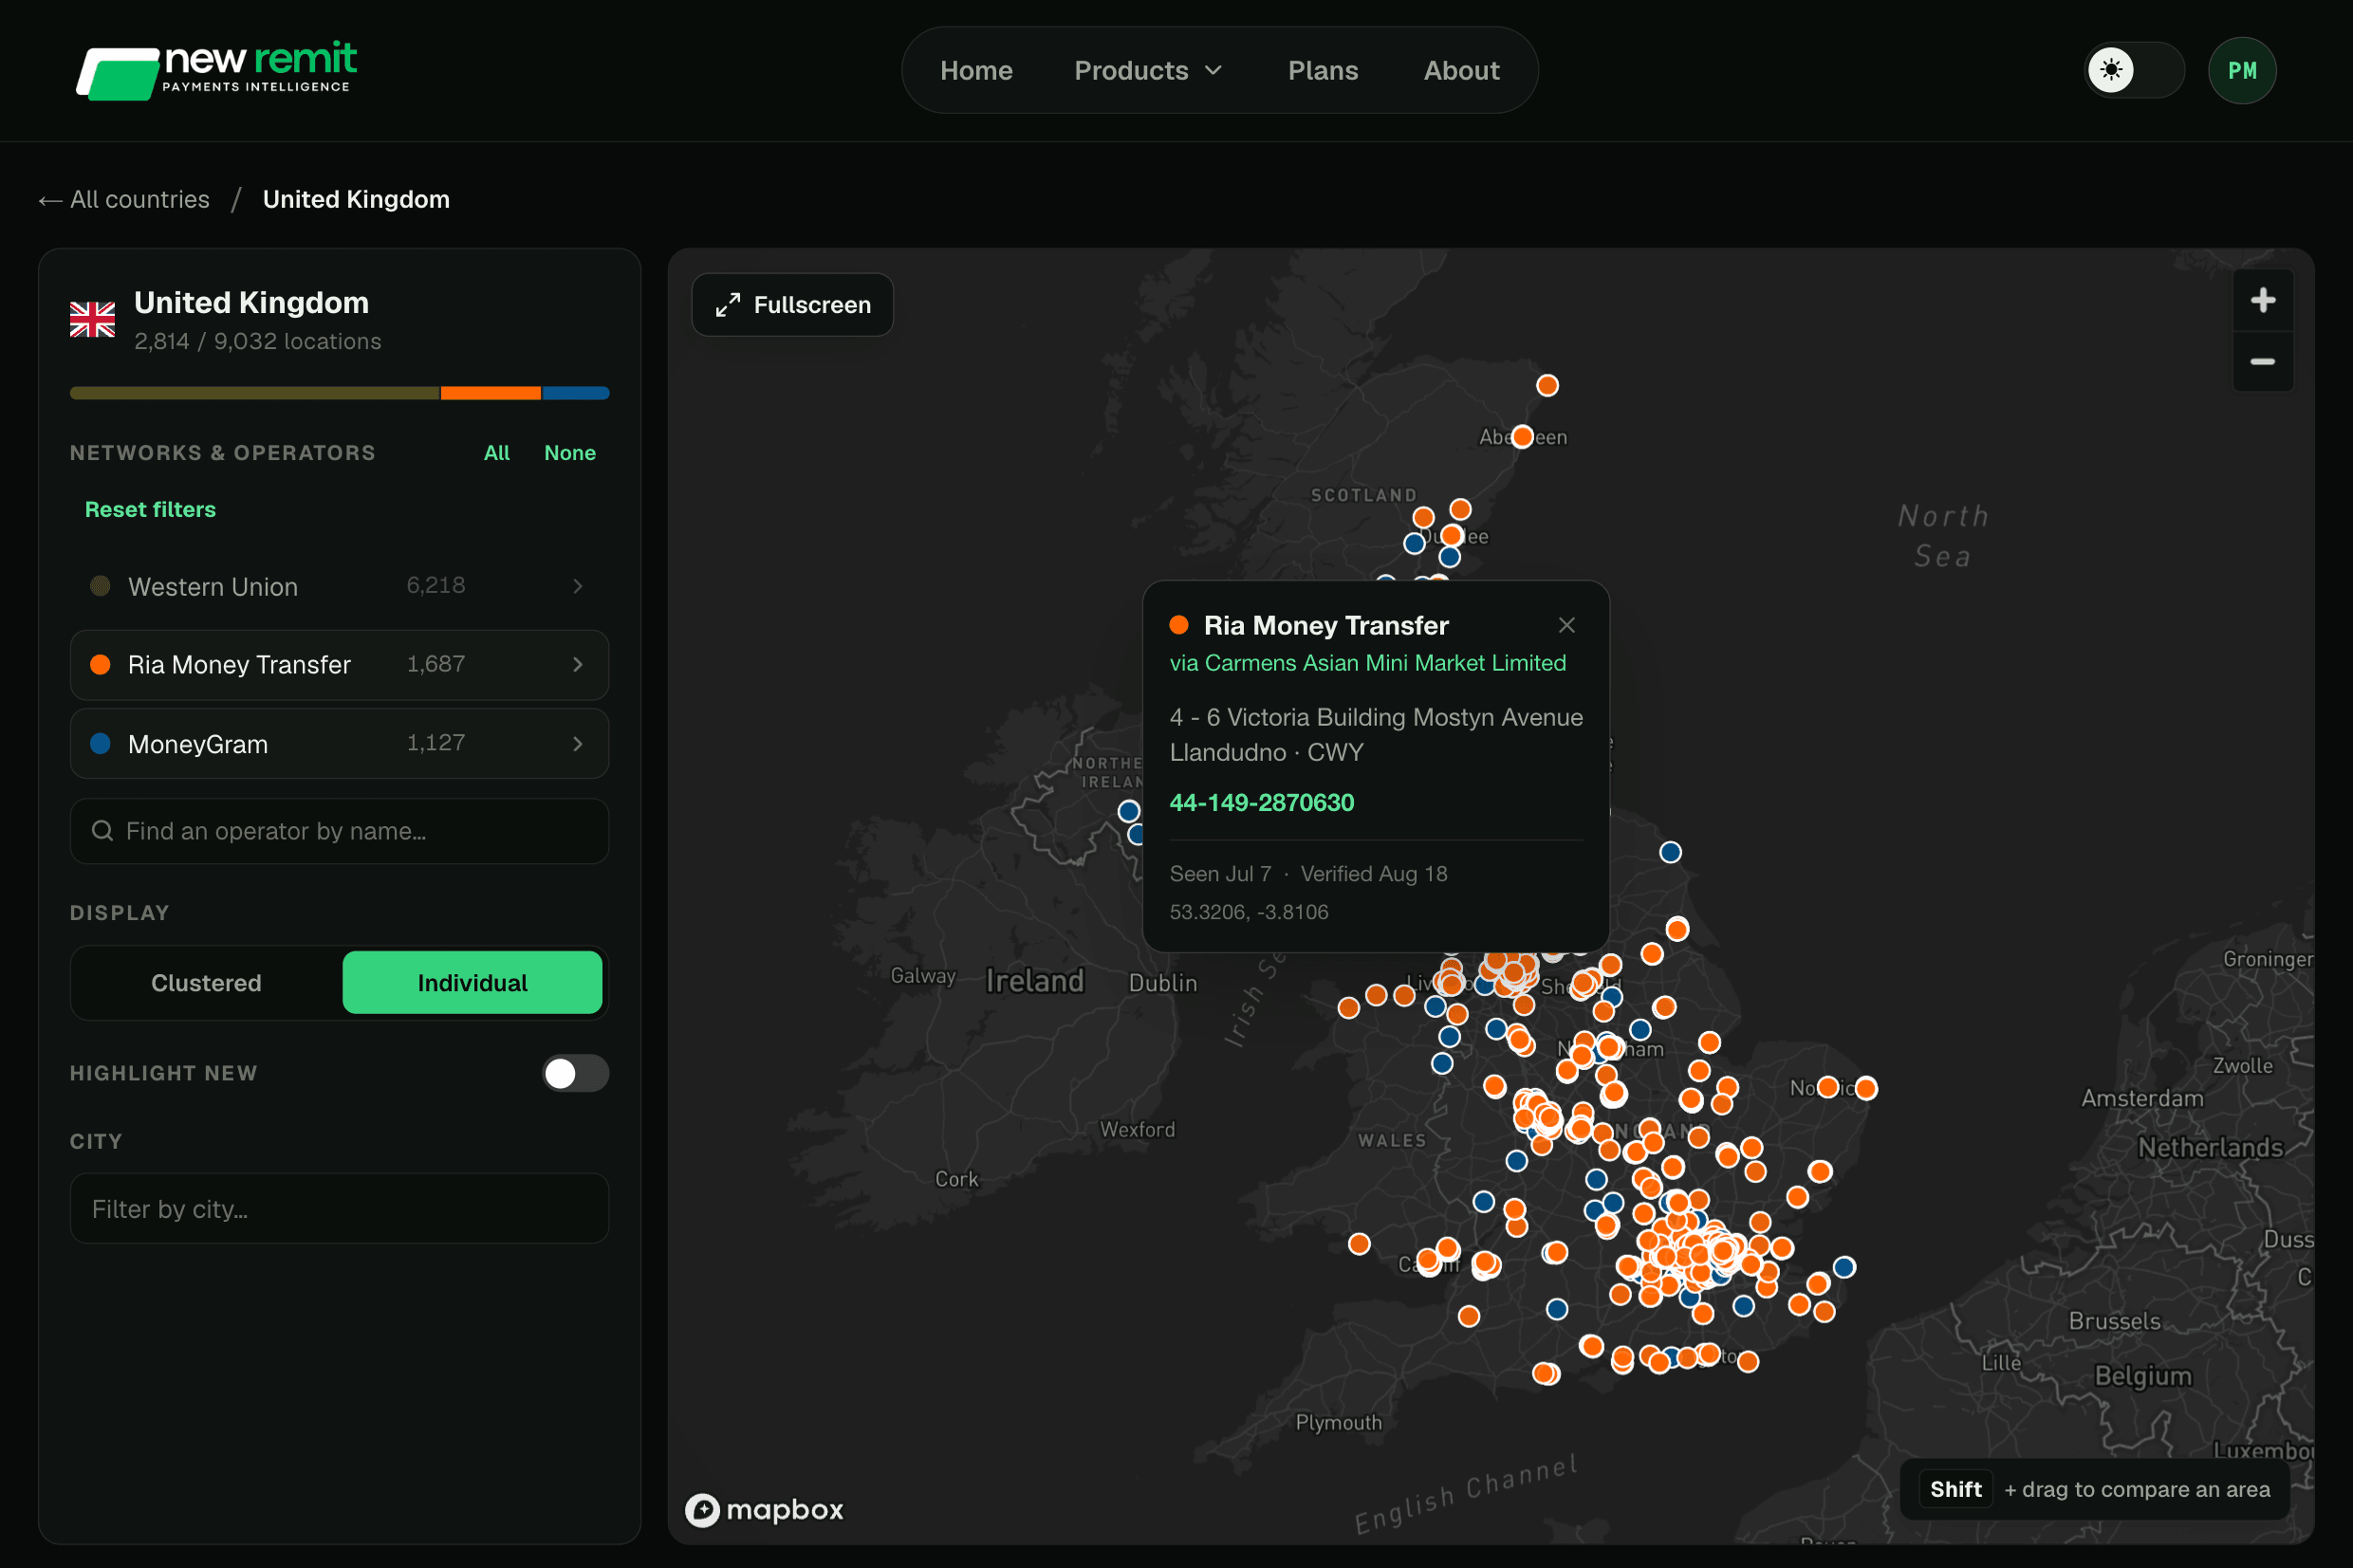
Task: Close the Ria Money Transfer popup
Action: tap(1566, 625)
